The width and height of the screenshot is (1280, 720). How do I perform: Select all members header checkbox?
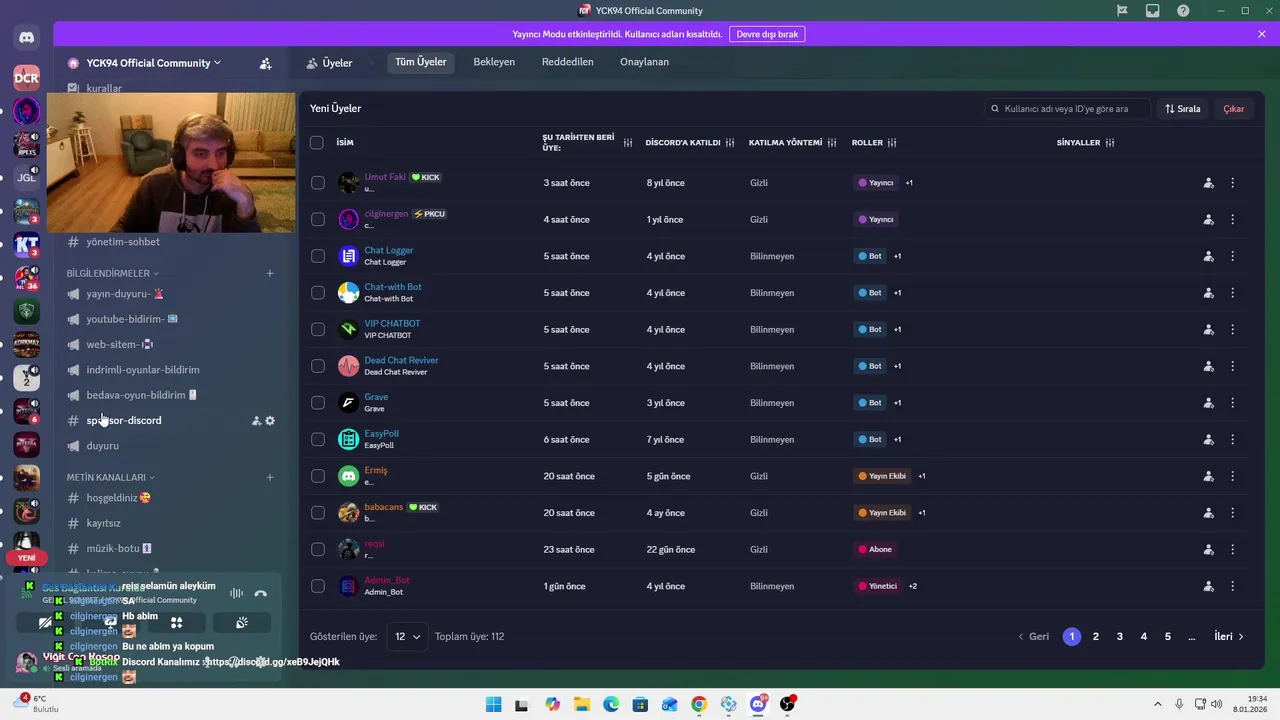(x=317, y=143)
